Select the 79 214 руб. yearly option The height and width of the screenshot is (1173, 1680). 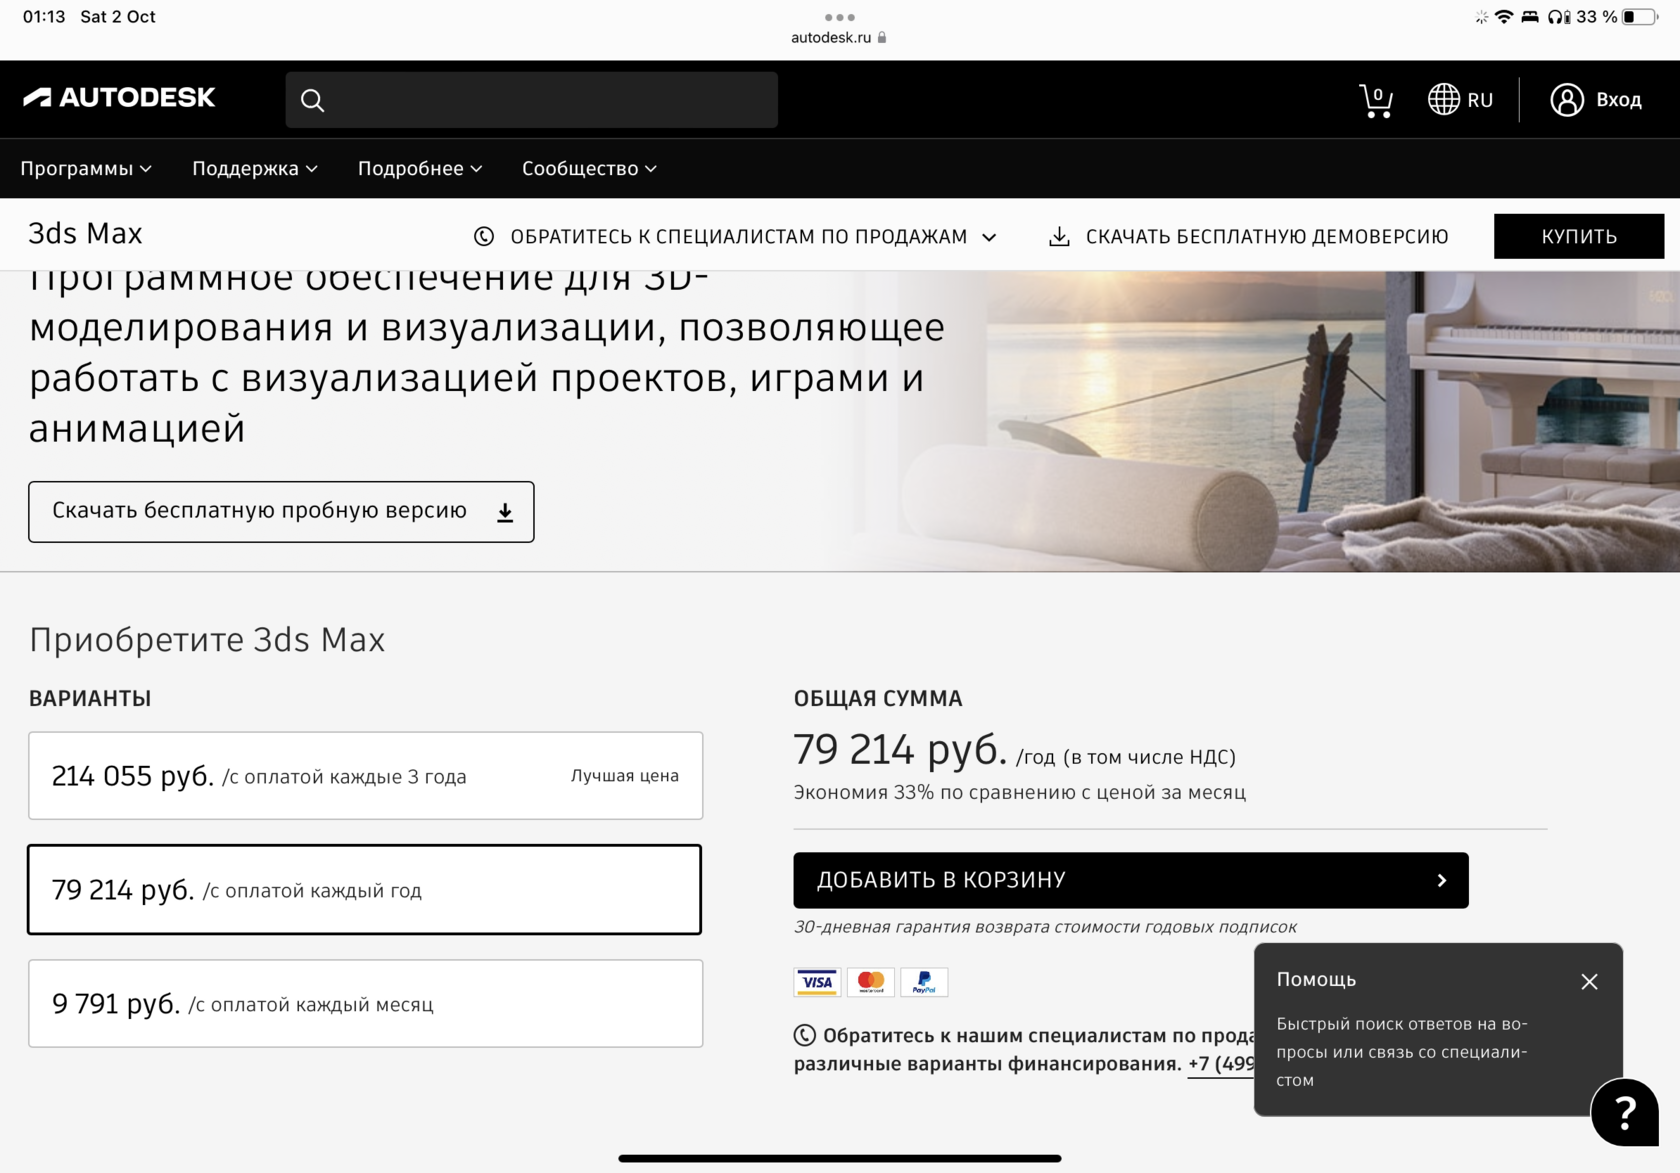pyautogui.click(x=365, y=890)
